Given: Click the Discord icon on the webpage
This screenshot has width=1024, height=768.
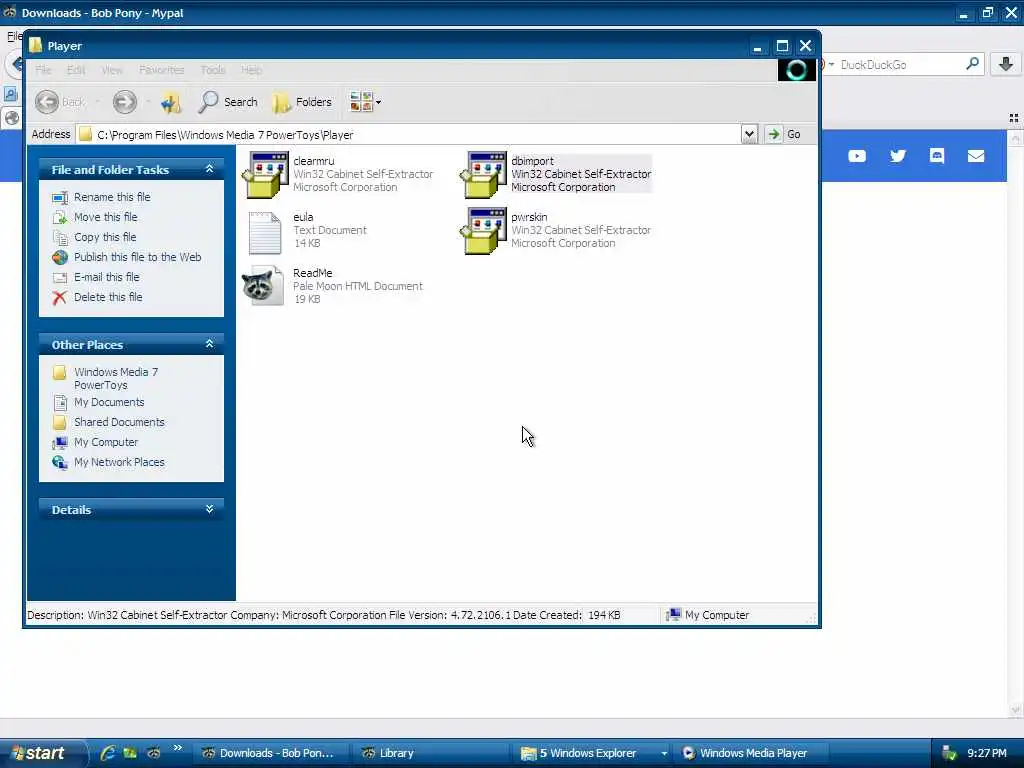Looking at the screenshot, I should [x=936, y=155].
